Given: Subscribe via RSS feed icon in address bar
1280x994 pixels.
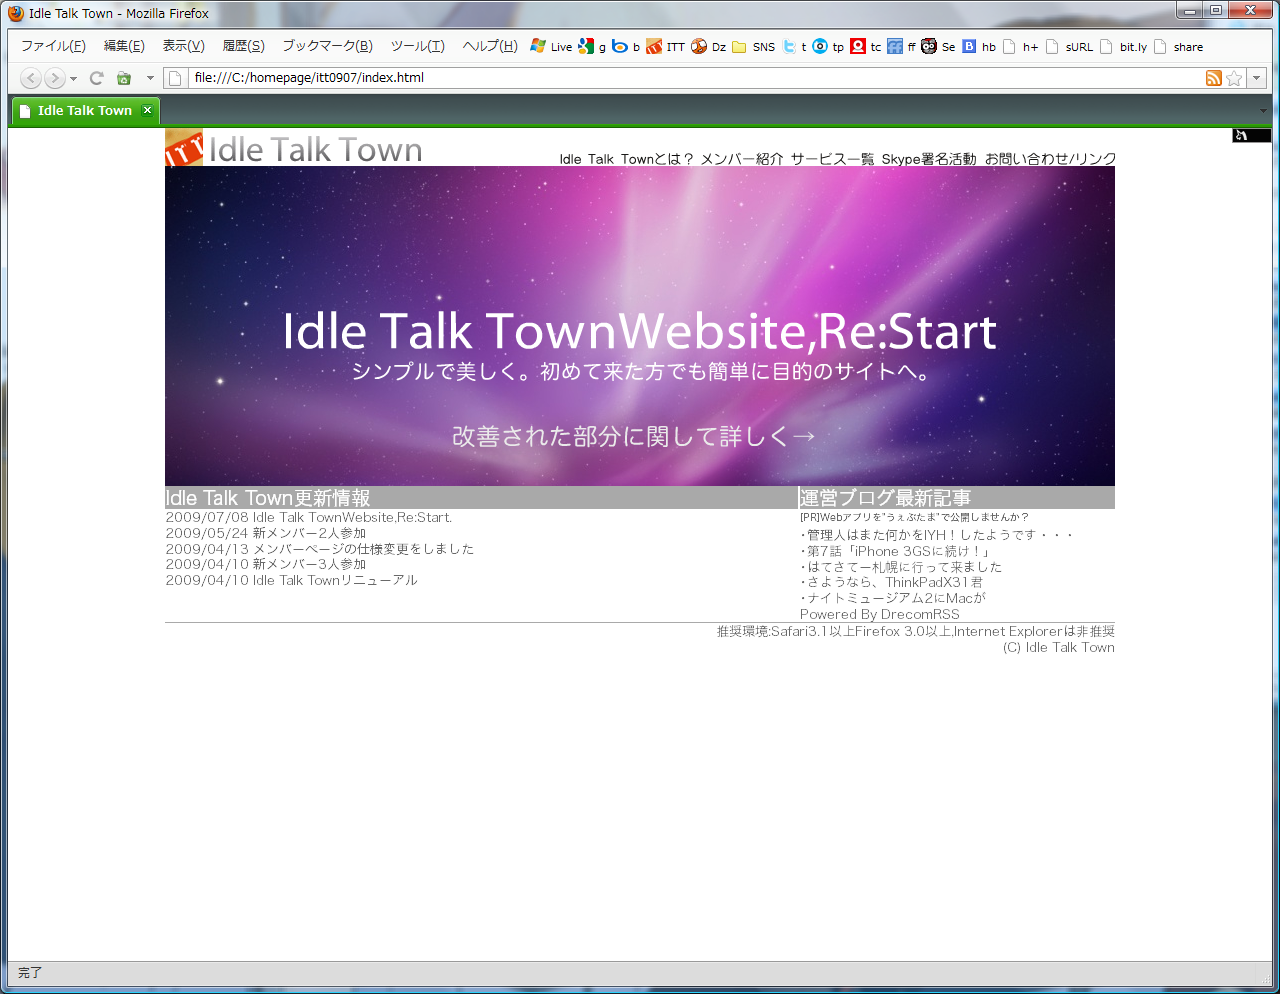Looking at the screenshot, I should (1214, 78).
